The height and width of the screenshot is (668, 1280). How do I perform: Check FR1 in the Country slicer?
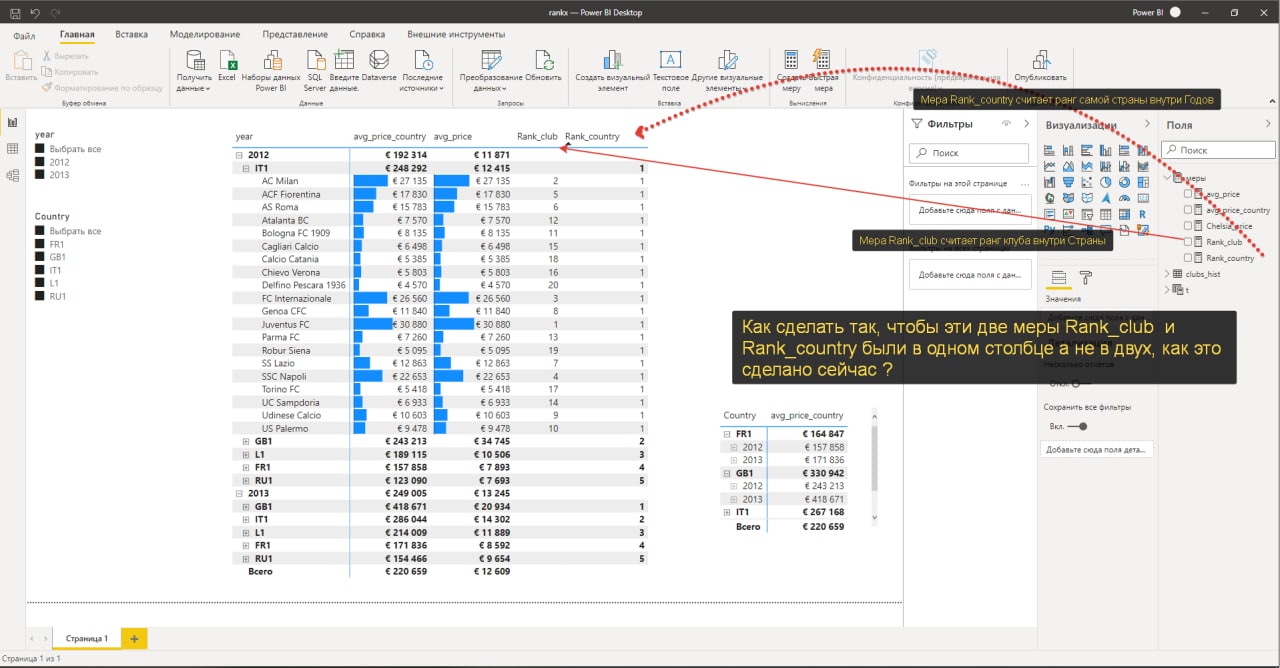(40, 244)
